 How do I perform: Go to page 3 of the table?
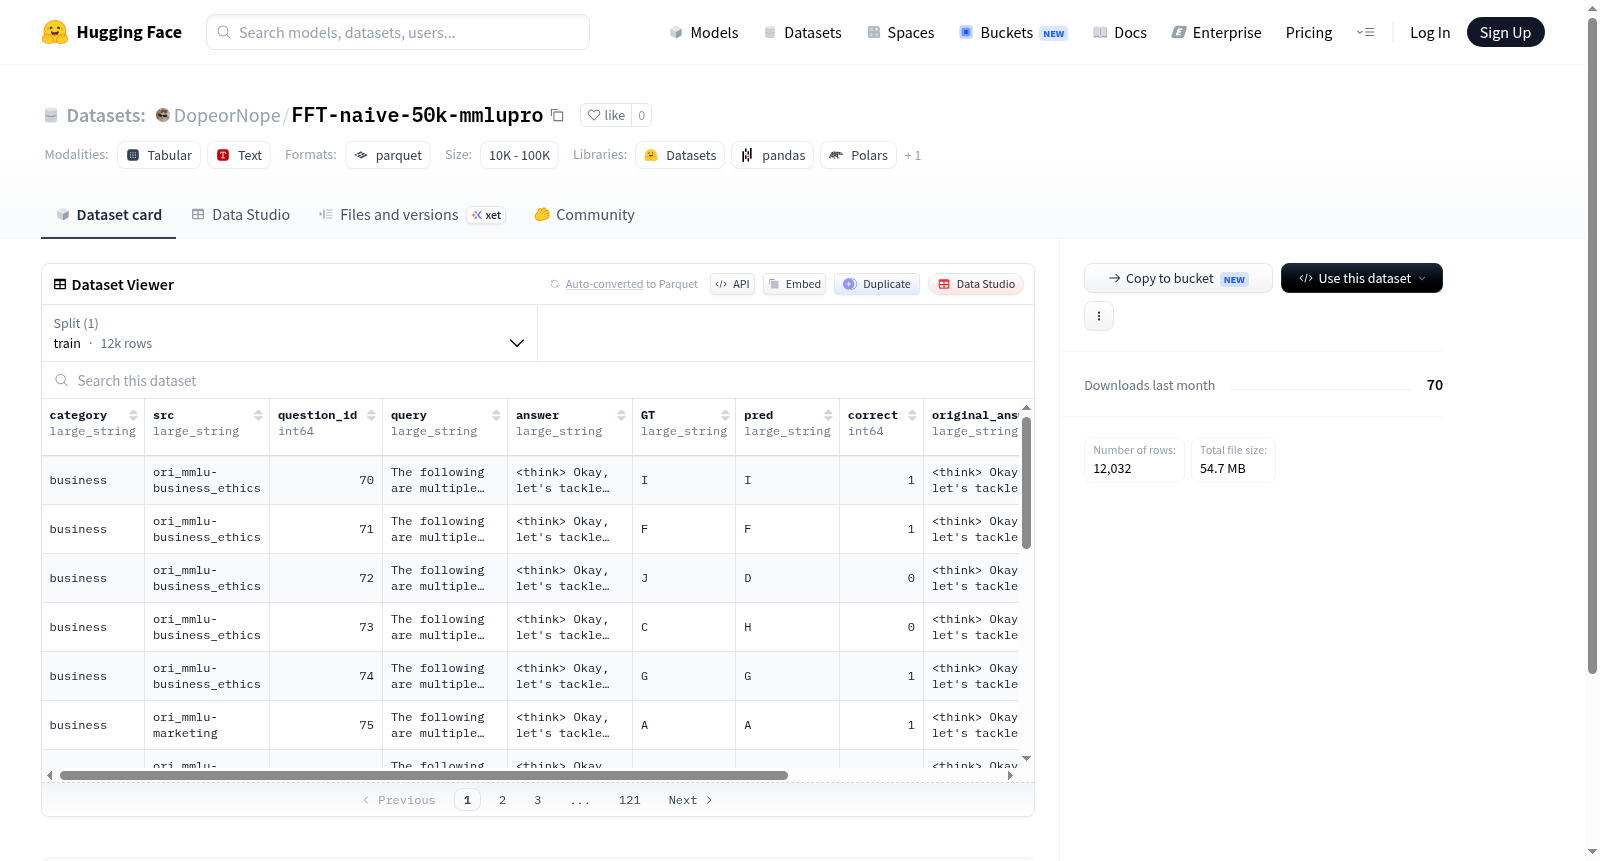(x=537, y=800)
